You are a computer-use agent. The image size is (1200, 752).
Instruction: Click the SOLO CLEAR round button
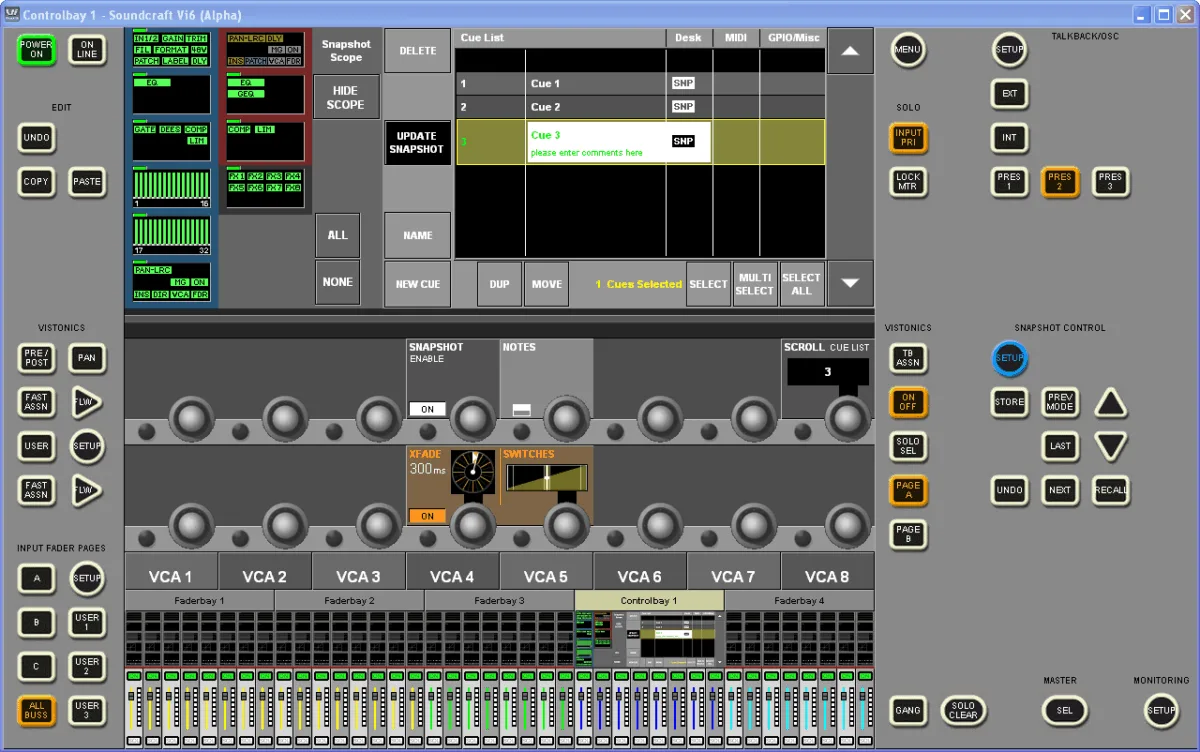963,710
